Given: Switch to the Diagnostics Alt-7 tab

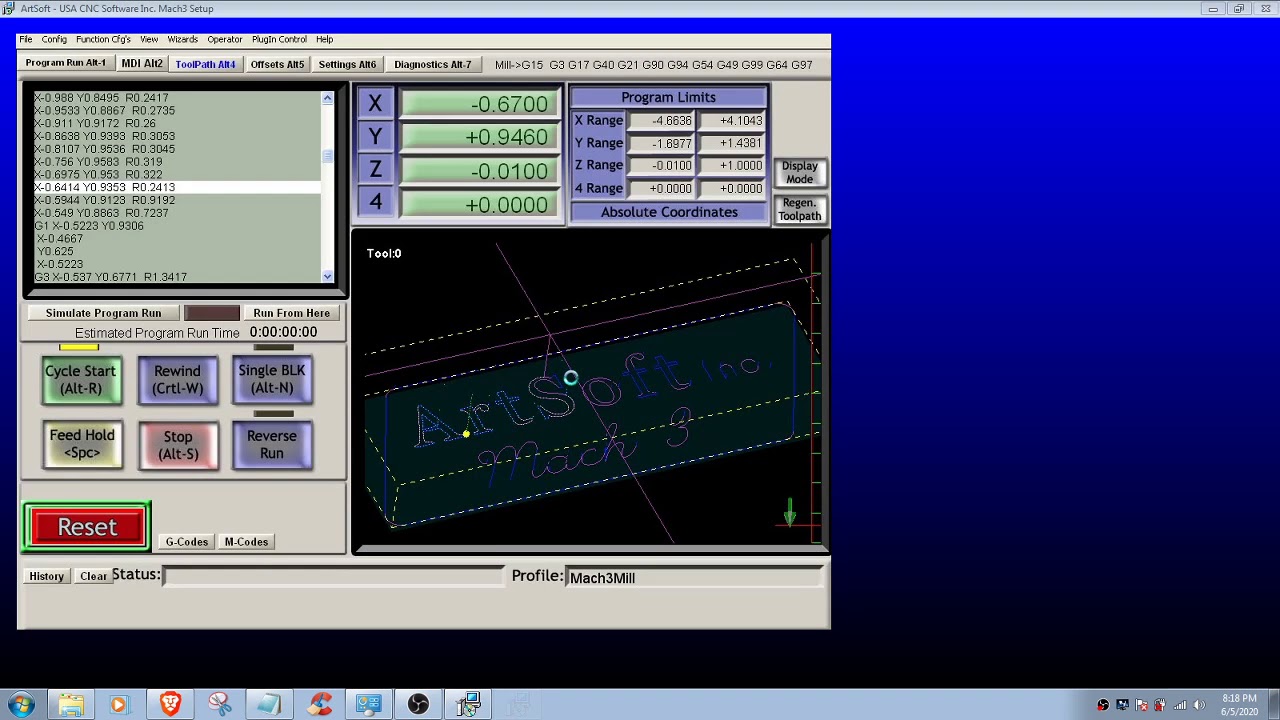Looking at the screenshot, I should (x=432, y=64).
